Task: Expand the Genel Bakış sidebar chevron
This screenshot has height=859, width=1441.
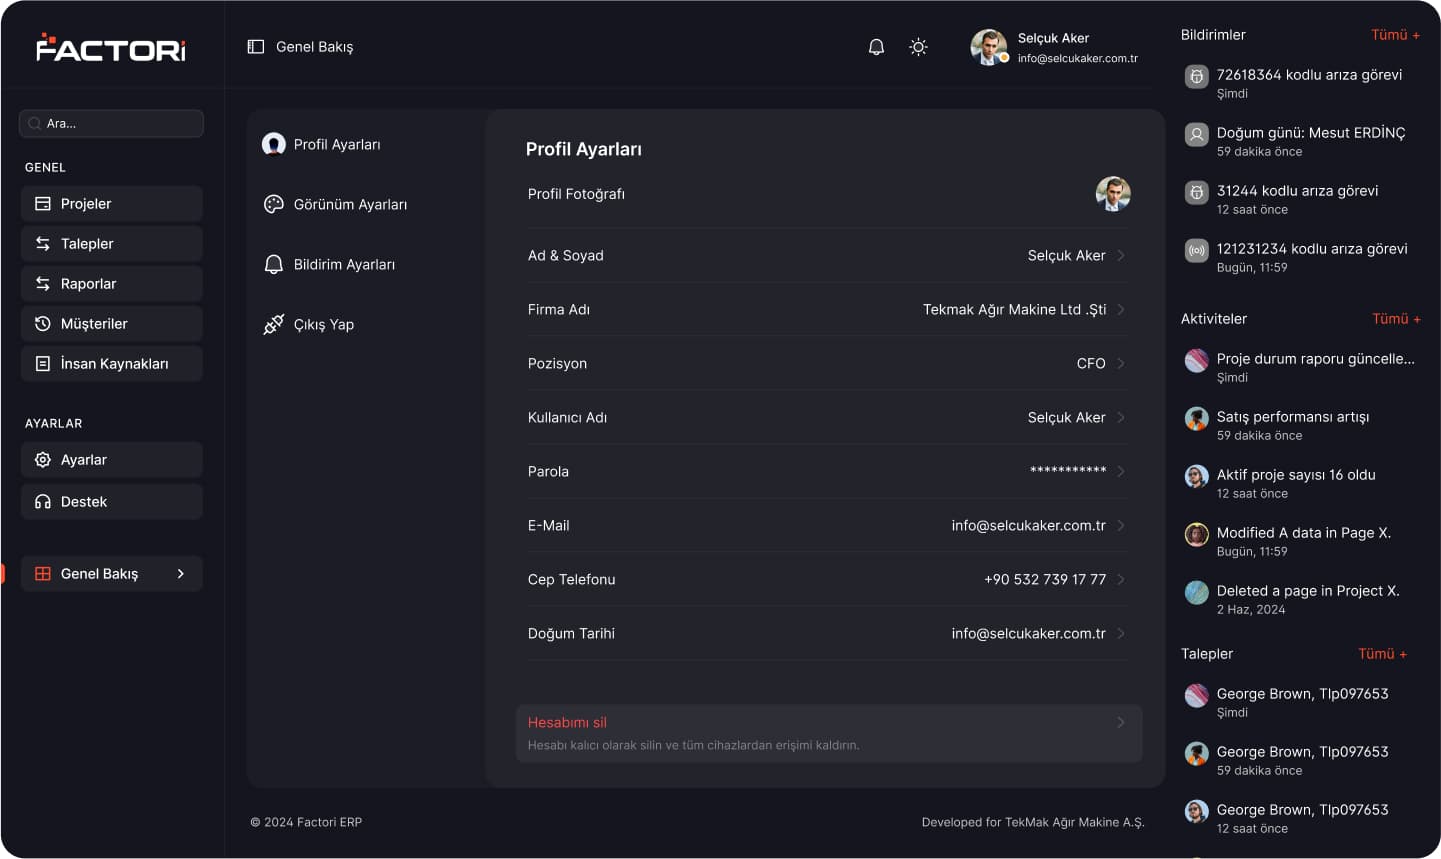Action: pos(181,574)
